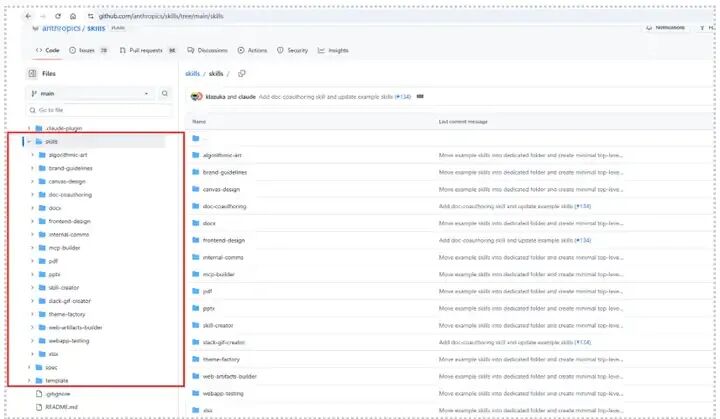Screen dimensions: 720x419
Task: Open the slack-gif-creator folder link in table
Action: point(224,342)
